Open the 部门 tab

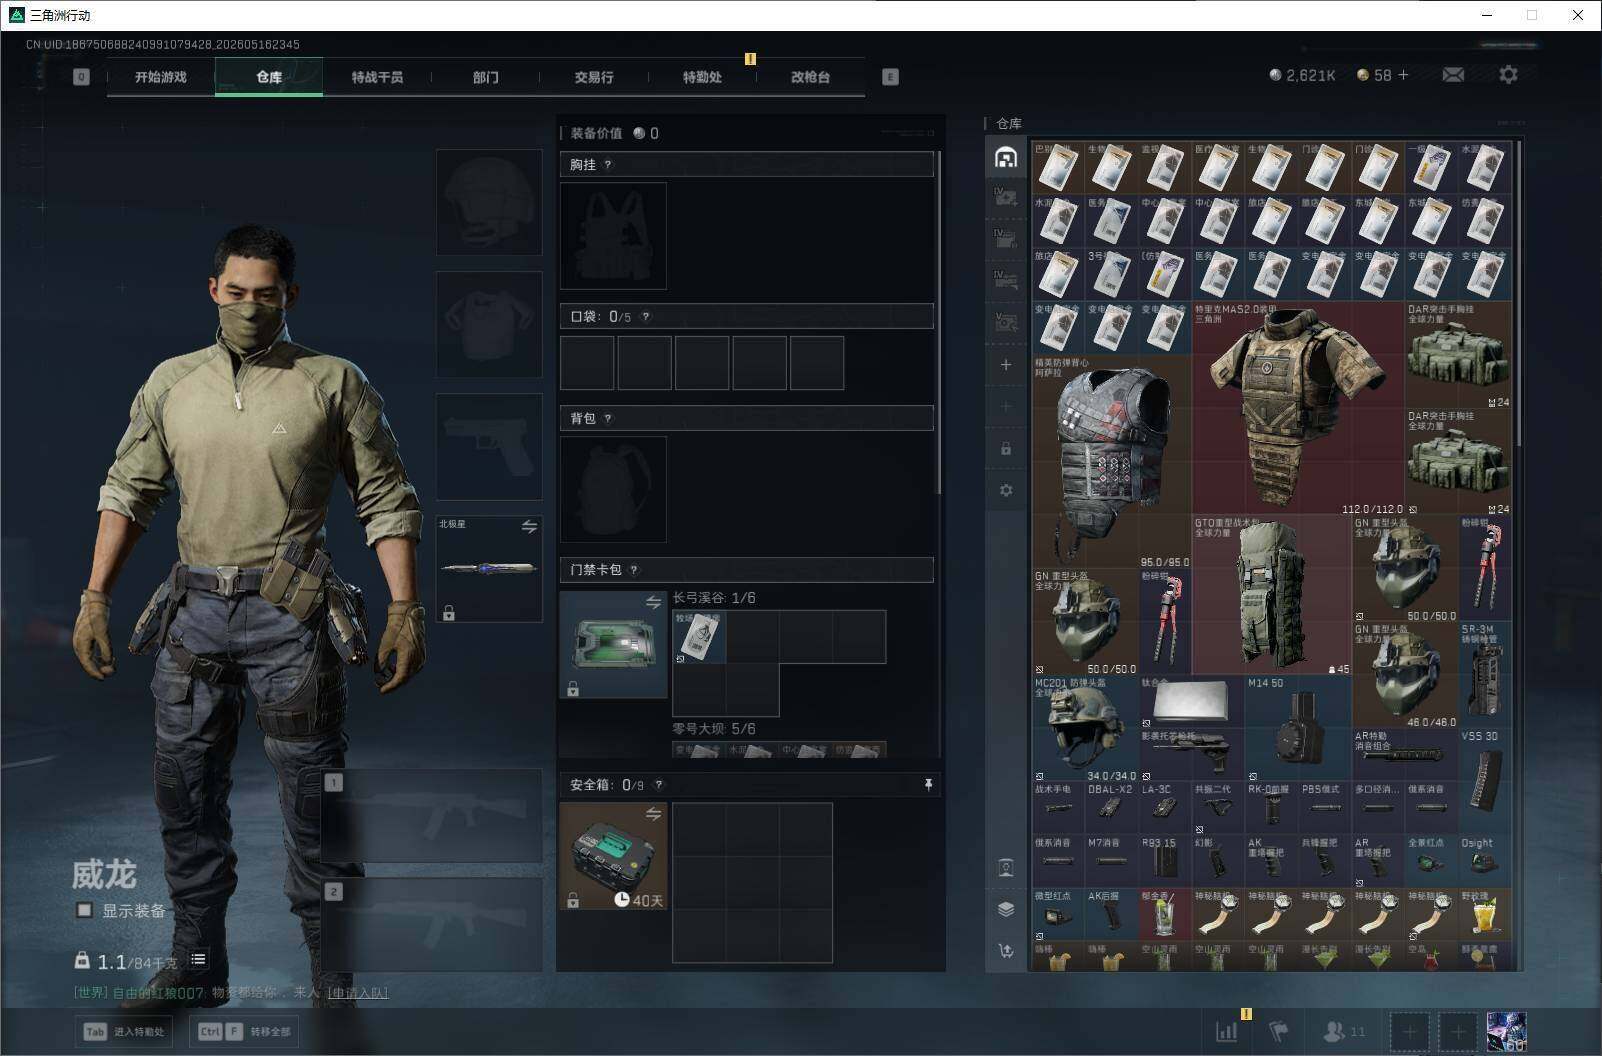[x=486, y=77]
